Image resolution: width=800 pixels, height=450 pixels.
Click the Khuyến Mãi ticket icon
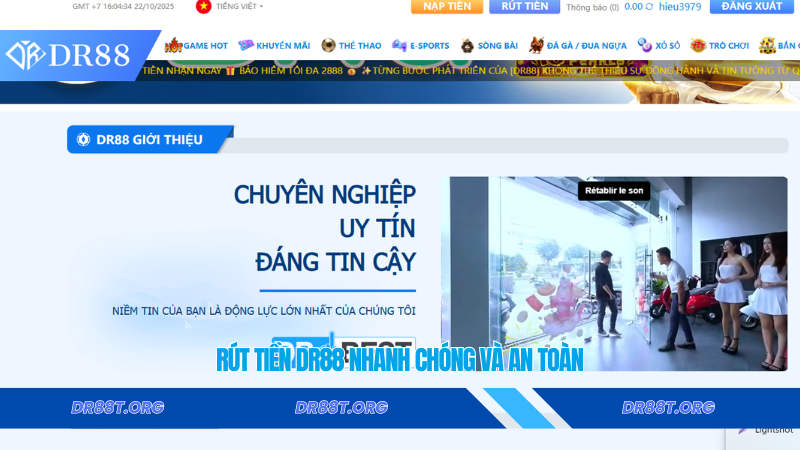pos(246,45)
